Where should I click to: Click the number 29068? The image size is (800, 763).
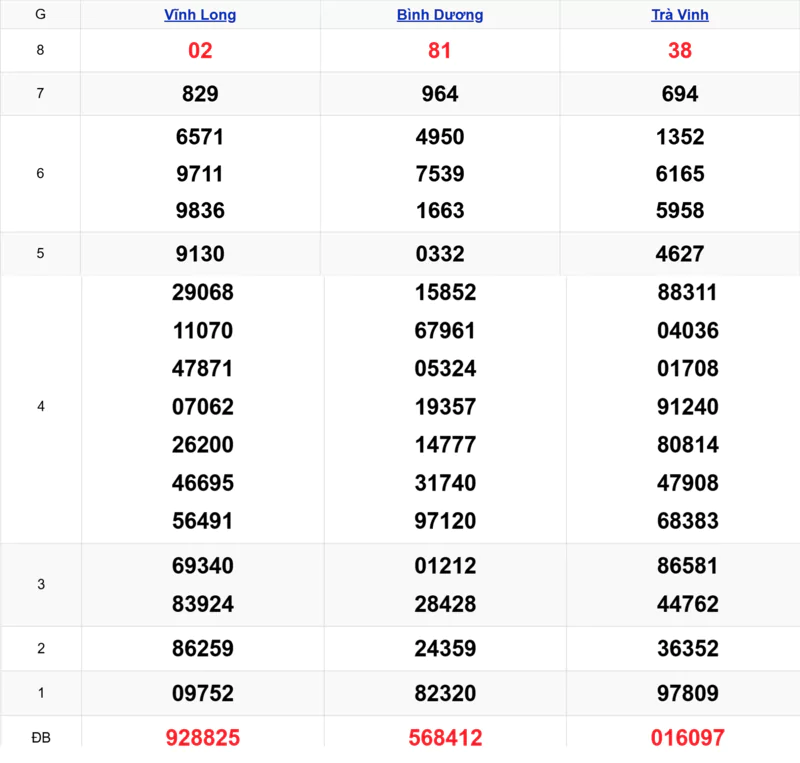pos(203,293)
